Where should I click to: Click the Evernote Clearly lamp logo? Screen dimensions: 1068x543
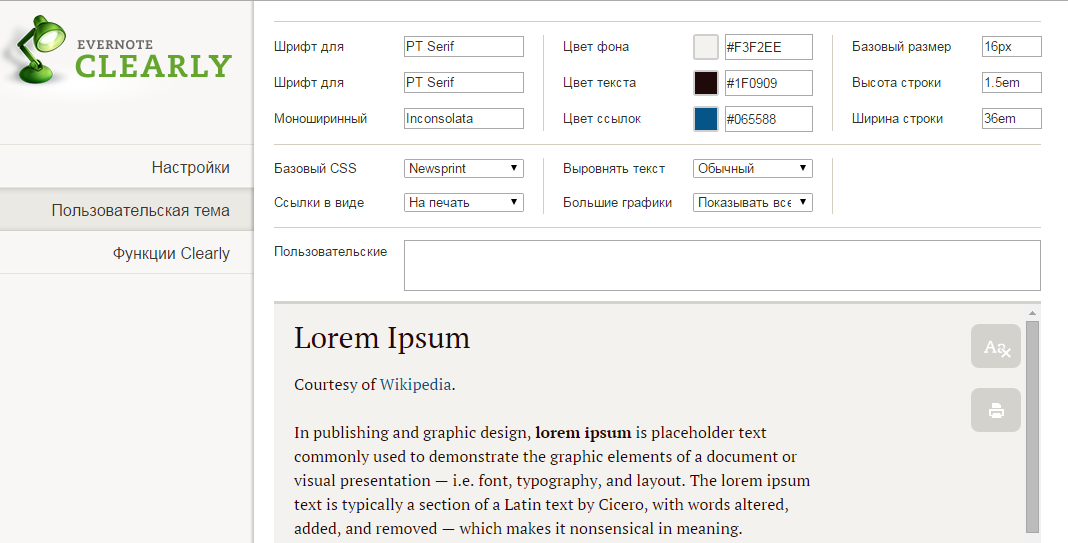40,52
